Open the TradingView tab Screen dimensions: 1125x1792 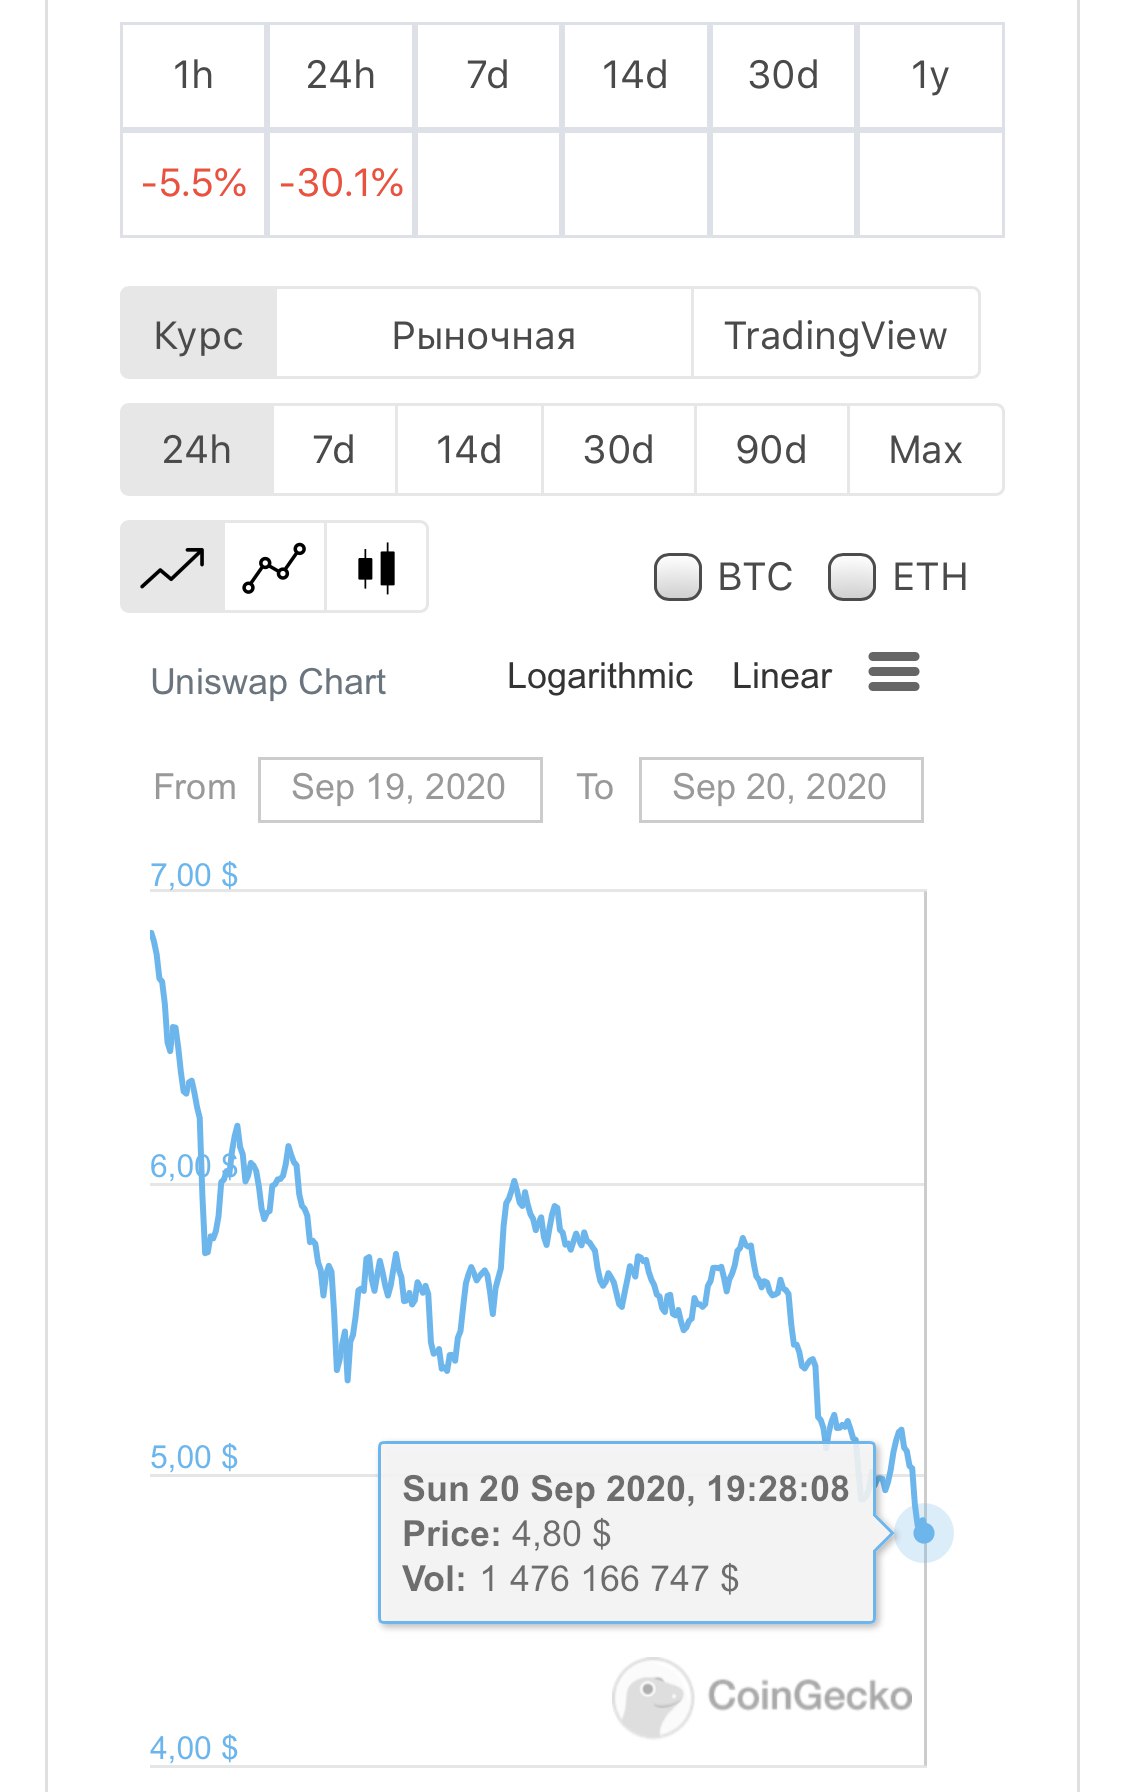(x=836, y=334)
